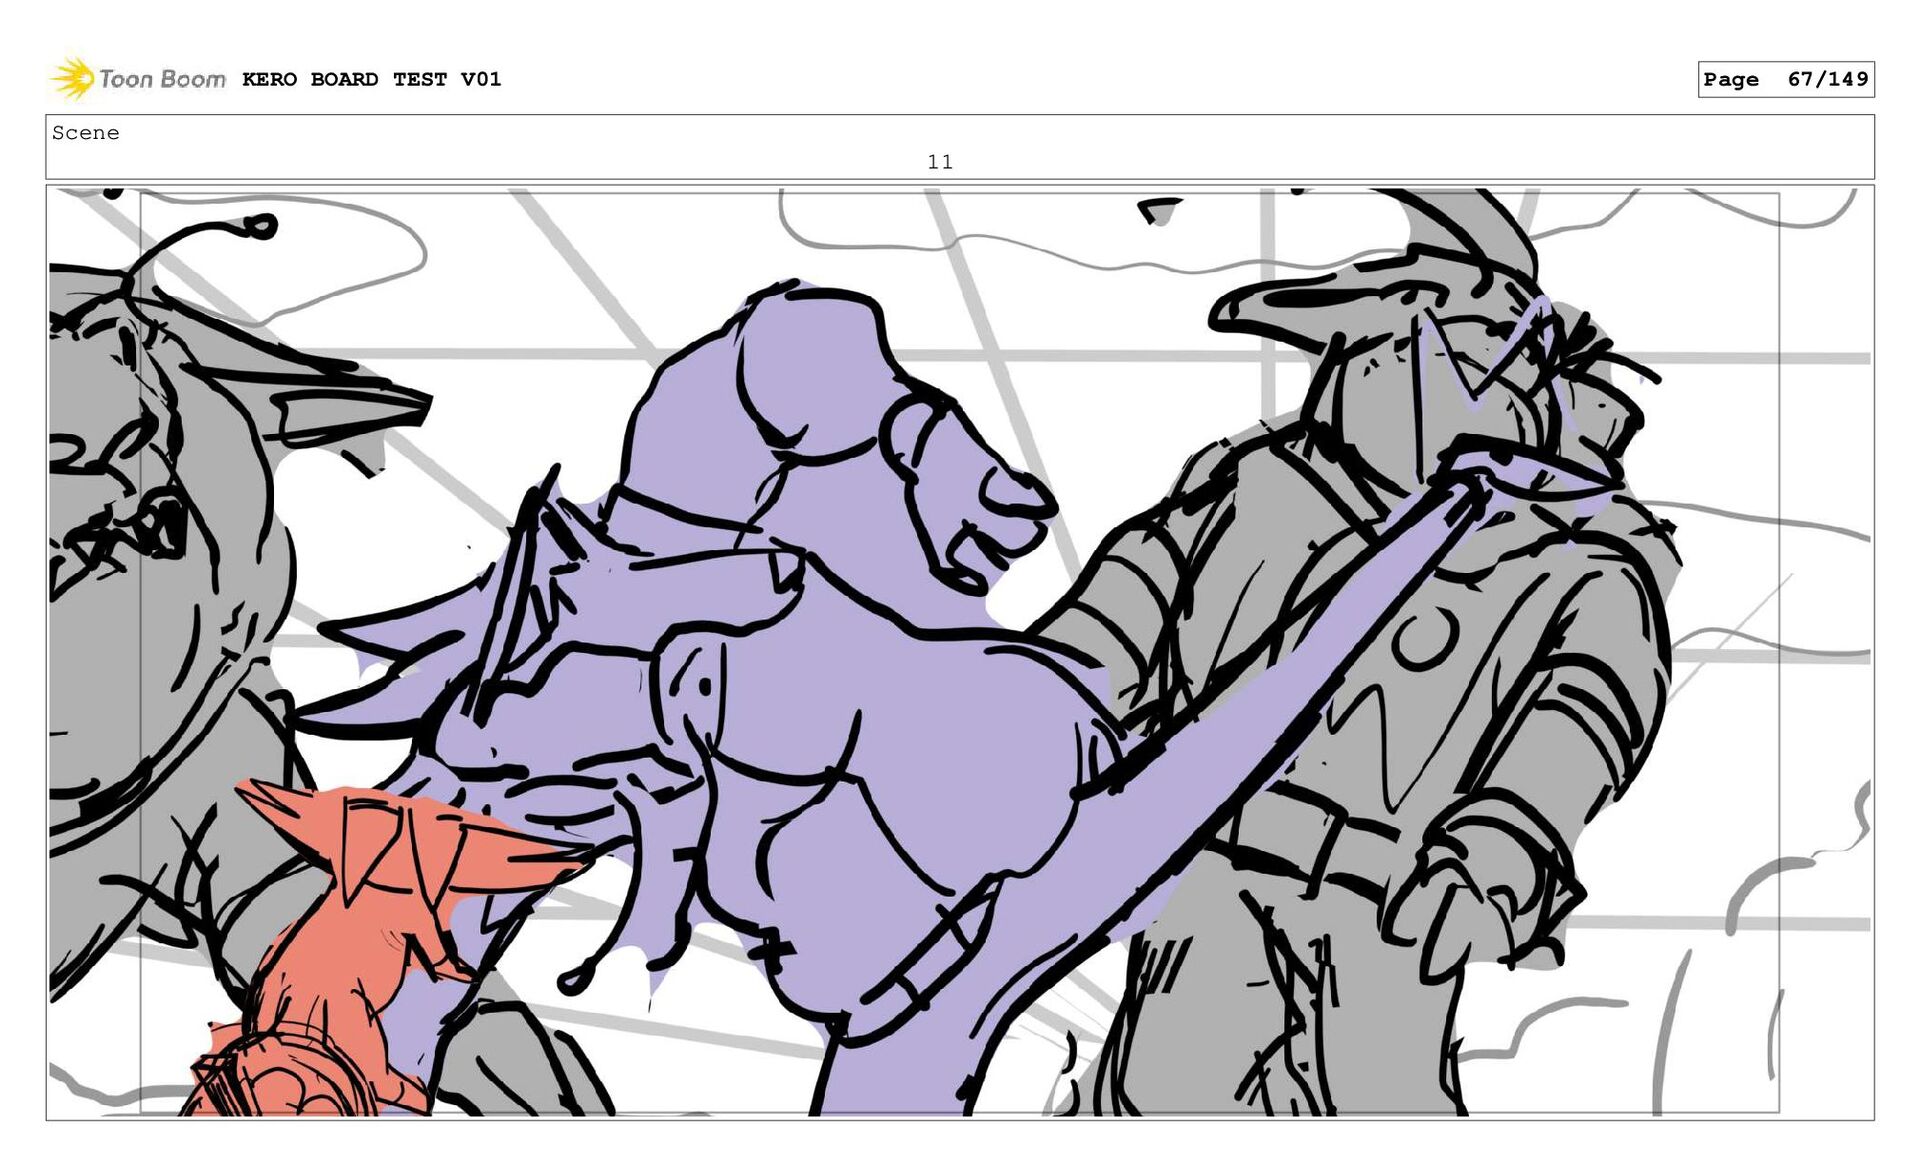Screen dimensions: 1920x1166
Task: Select the KERO BOARD TEST V01 title
Action: click(x=371, y=79)
